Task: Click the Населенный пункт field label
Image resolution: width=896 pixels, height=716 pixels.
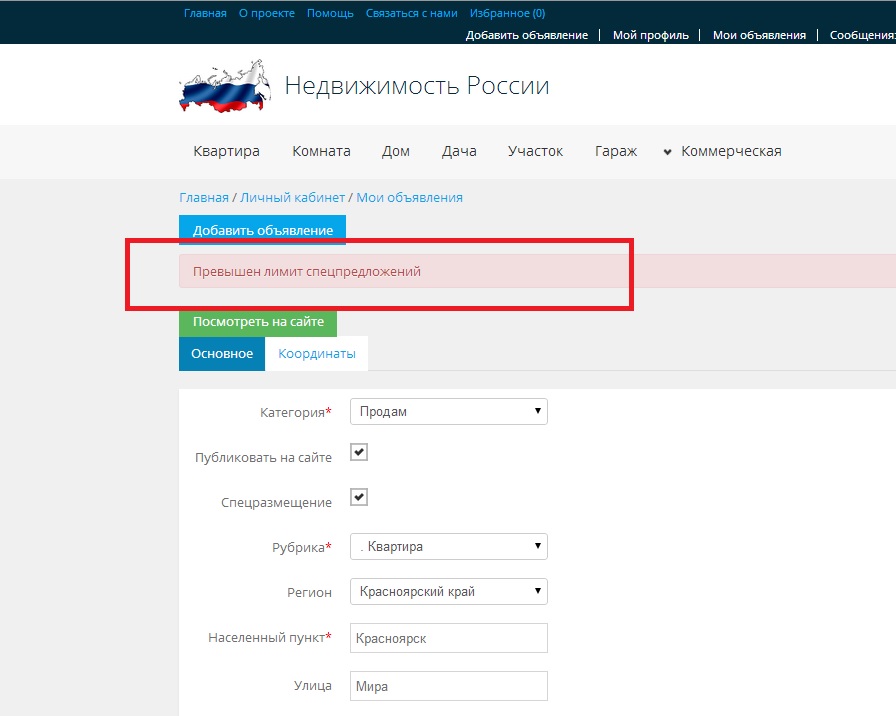Action: coord(270,637)
